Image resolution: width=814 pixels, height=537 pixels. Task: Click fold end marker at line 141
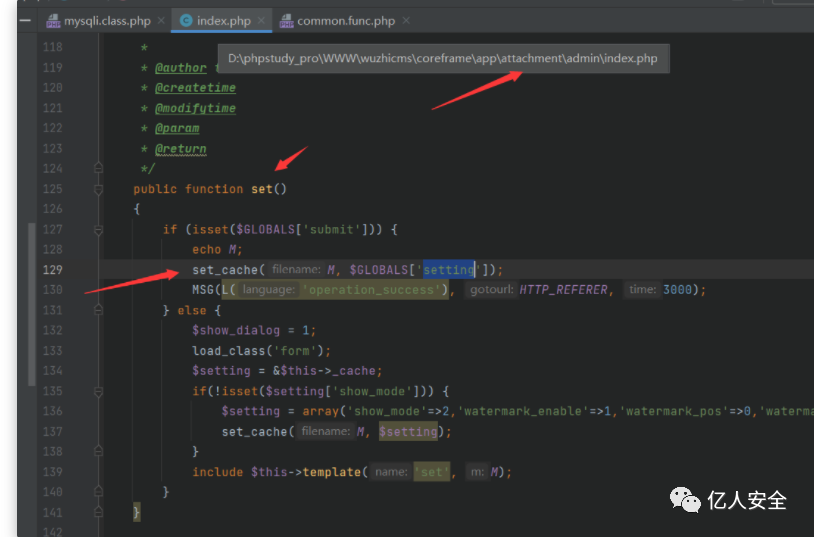coord(98,513)
